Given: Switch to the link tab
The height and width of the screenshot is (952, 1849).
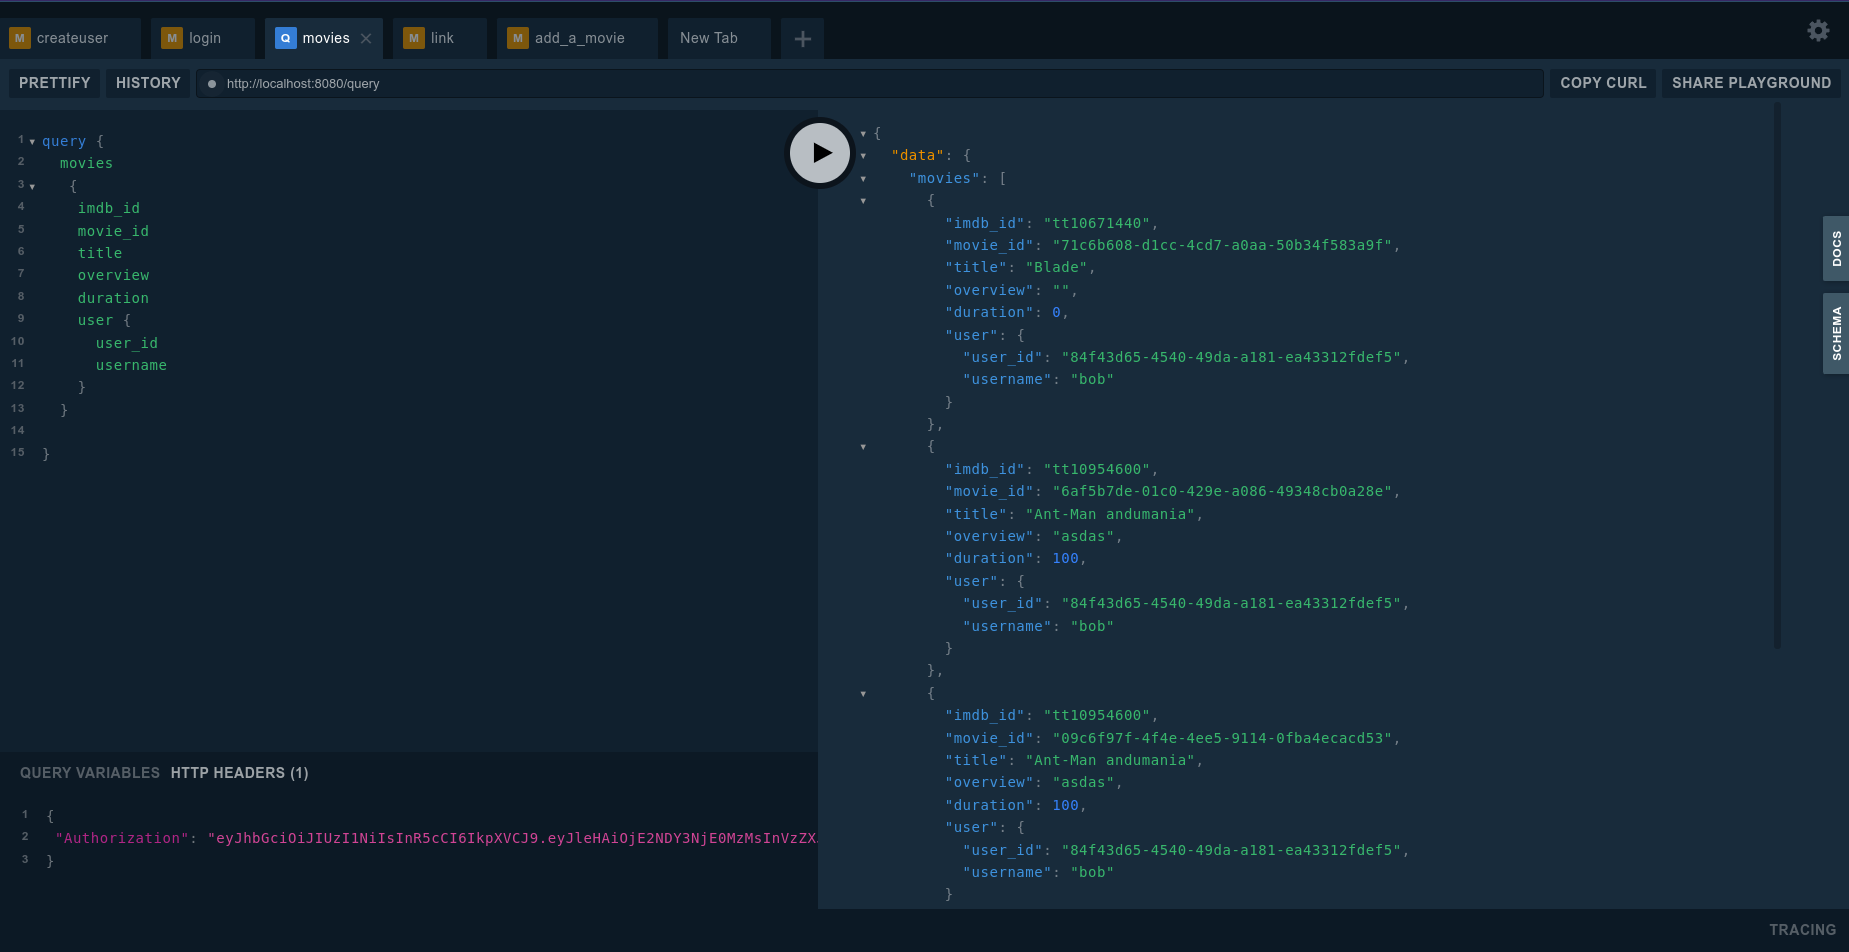Looking at the screenshot, I should tap(440, 39).
